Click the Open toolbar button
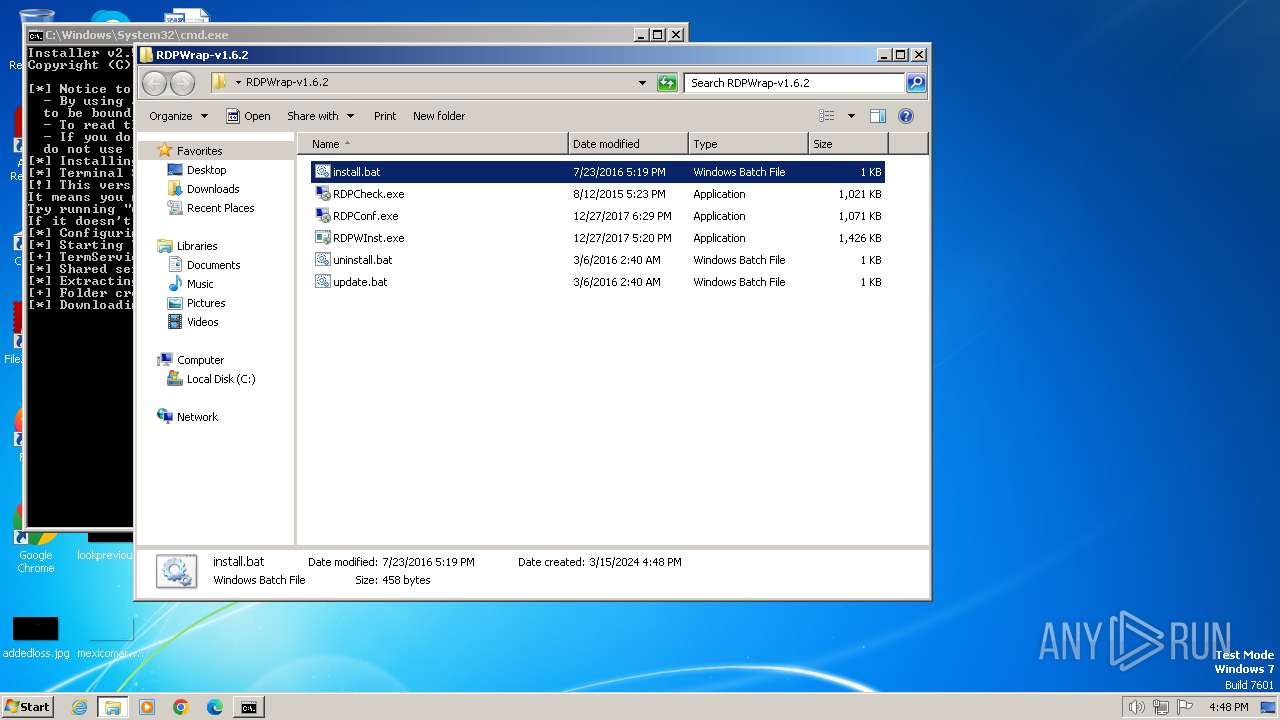This screenshot has height=720, width=1280. click(x=248, y=116)
